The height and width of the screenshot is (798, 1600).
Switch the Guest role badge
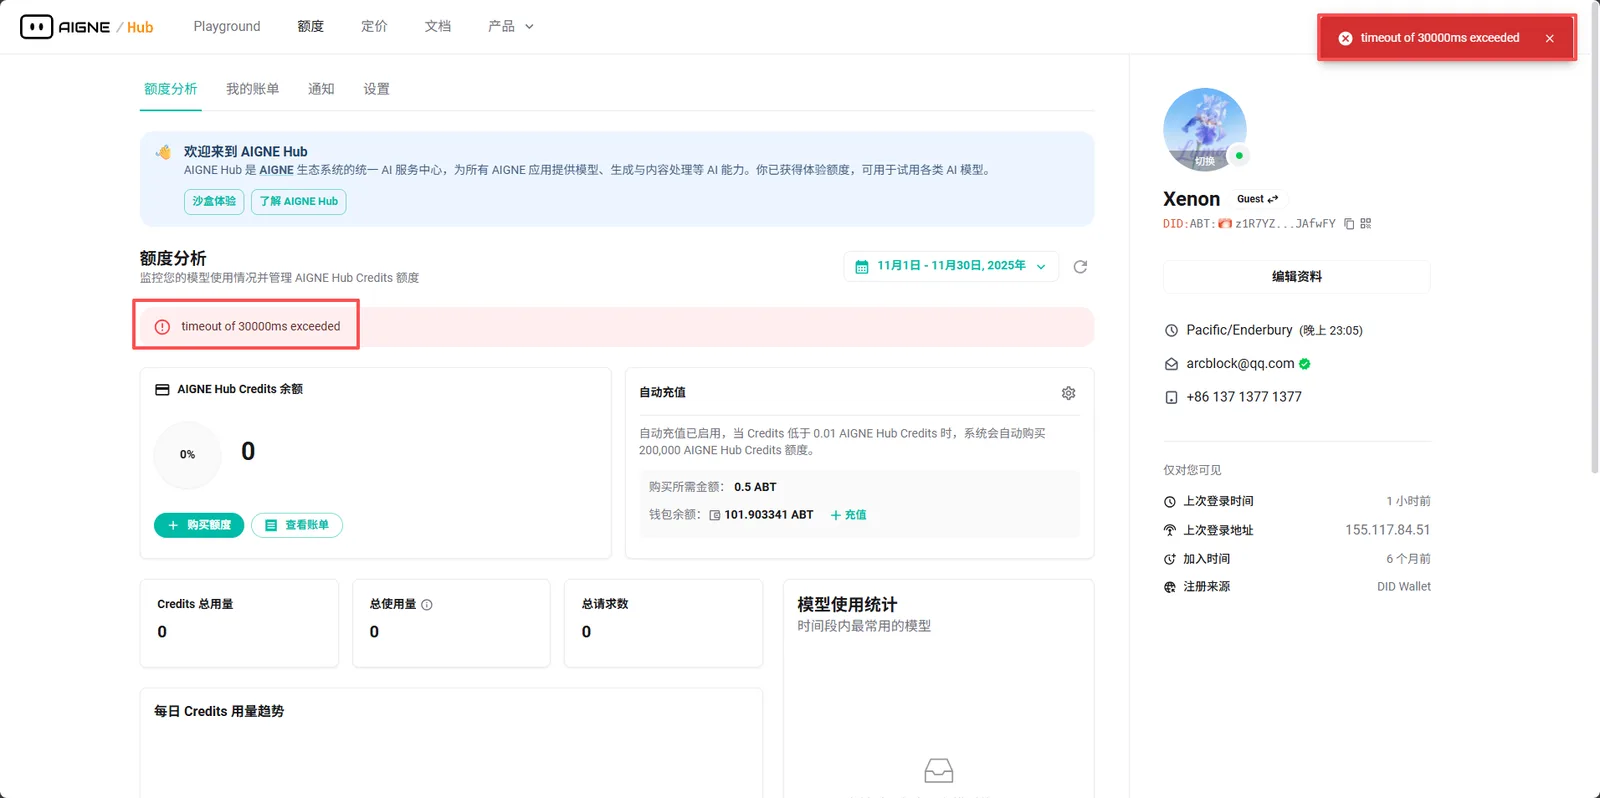1257,199
